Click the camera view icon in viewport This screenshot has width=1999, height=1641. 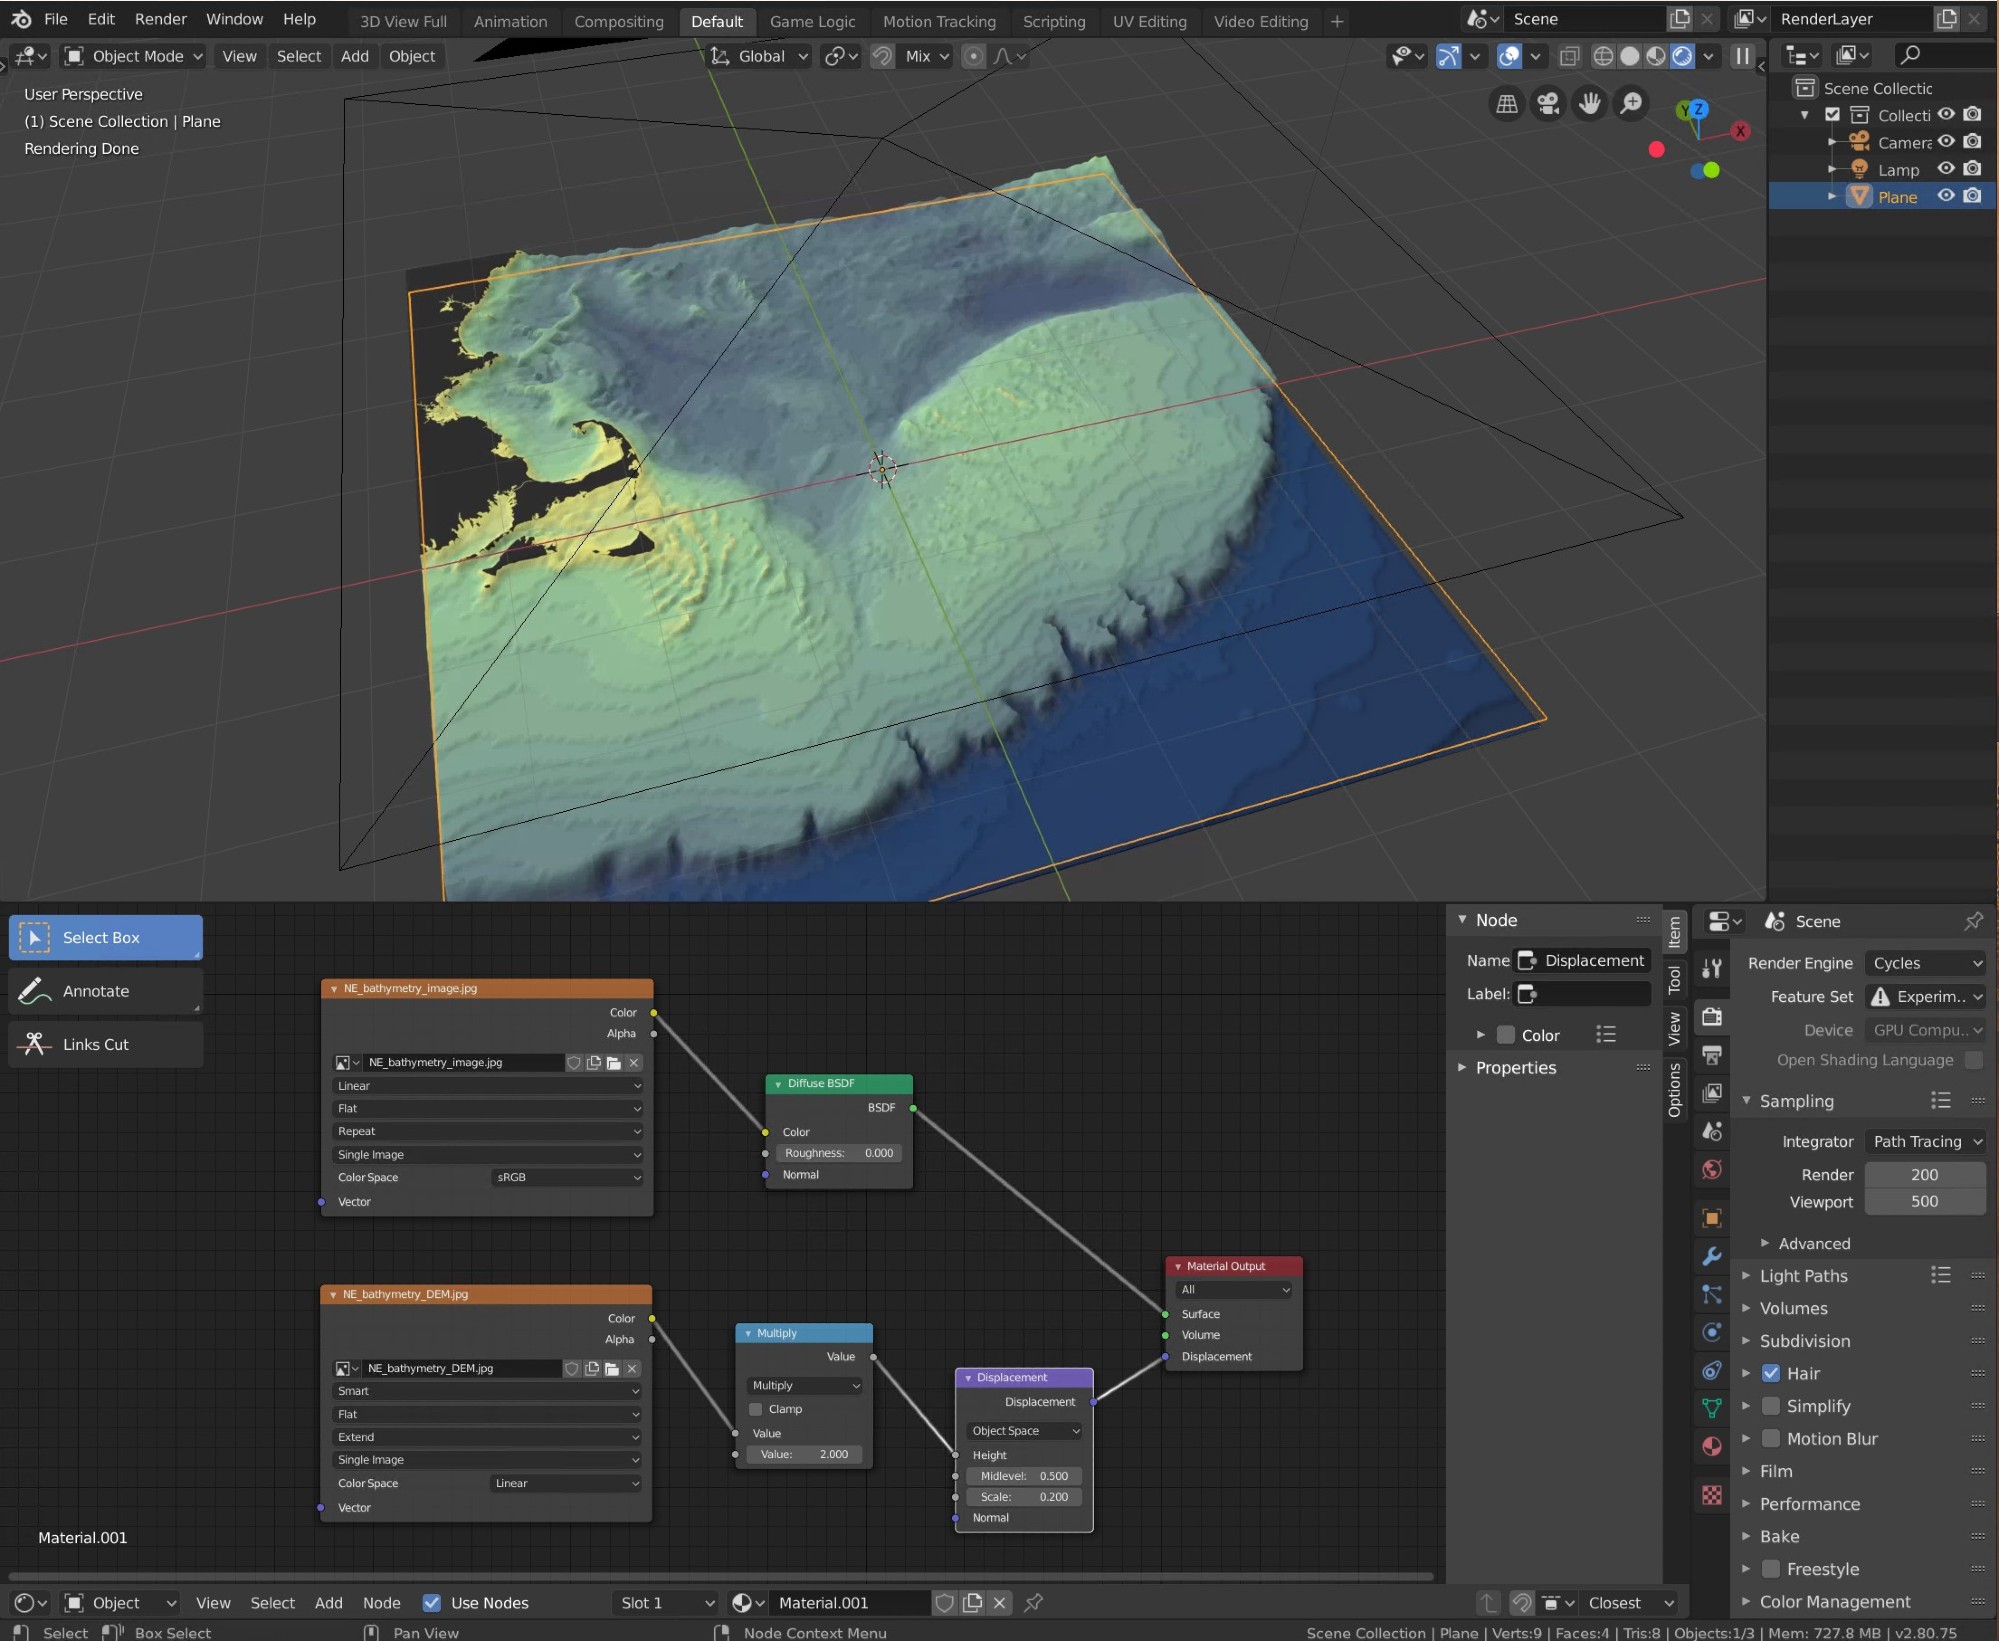click(x=1548, y=103)
